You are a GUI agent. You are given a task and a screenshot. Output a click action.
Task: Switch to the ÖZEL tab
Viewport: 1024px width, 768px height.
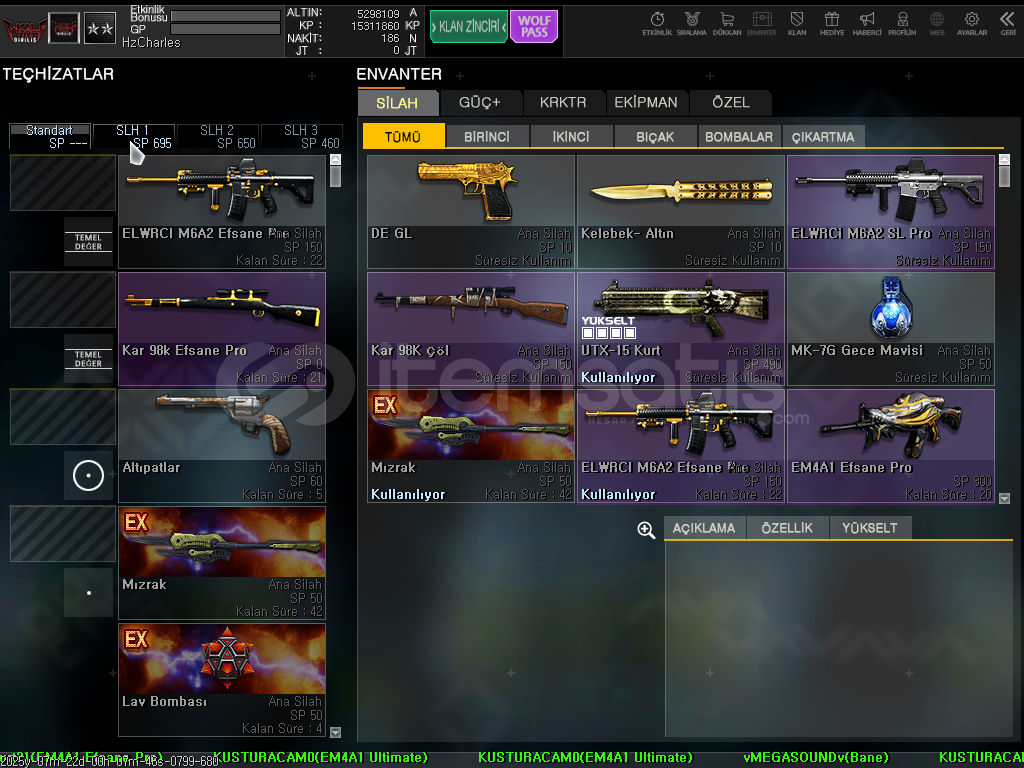[x=731, y=103]
